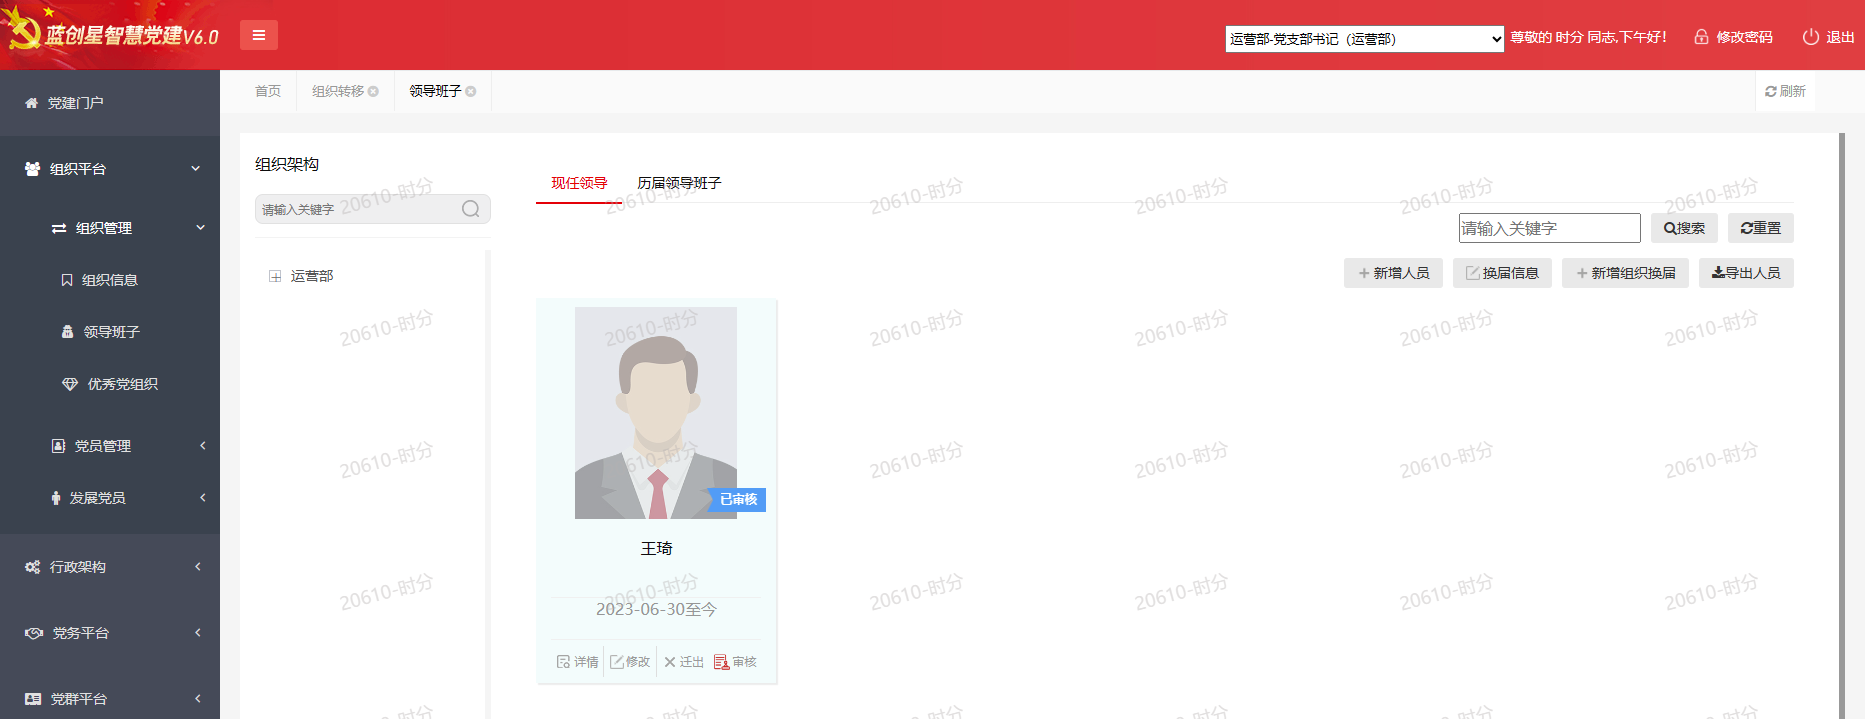Click the 新增组织换届 button
Screen dimensions: 1865x719
(1625, 273)
